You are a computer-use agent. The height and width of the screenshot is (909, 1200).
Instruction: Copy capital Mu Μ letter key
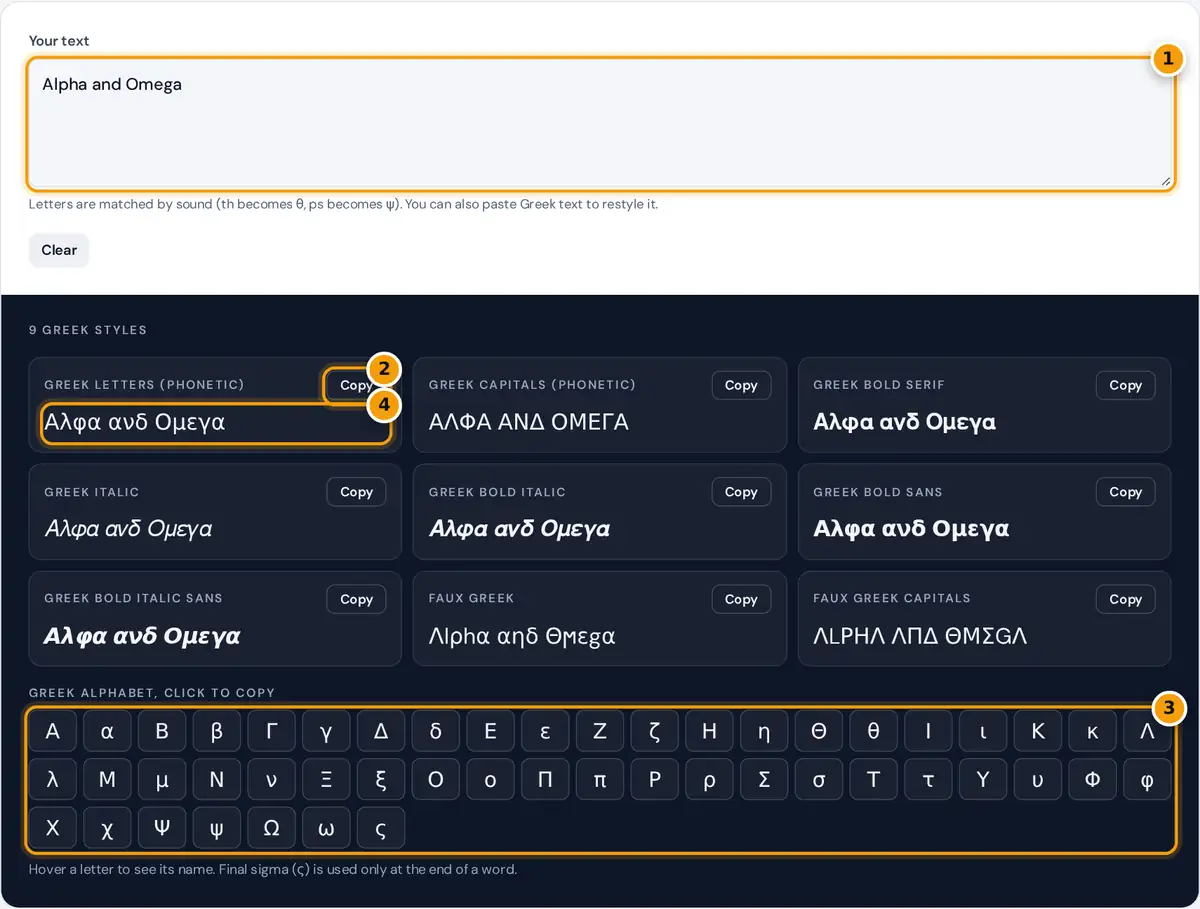click(x=107, y=780)
